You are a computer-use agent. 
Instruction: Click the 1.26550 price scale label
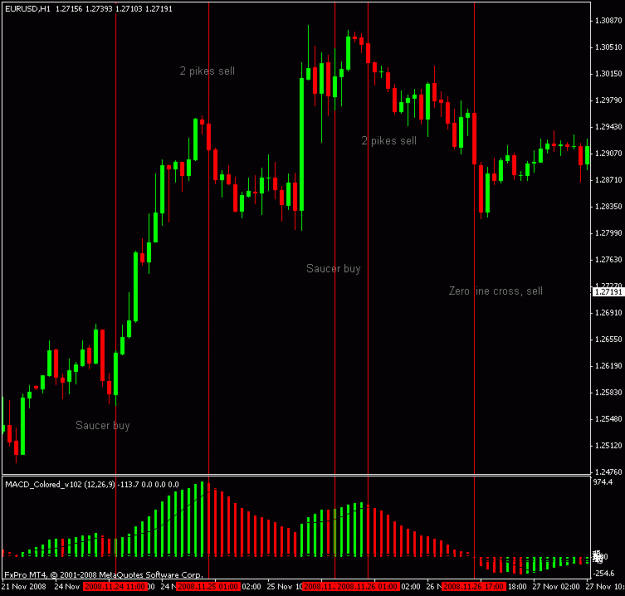point(608,339)
